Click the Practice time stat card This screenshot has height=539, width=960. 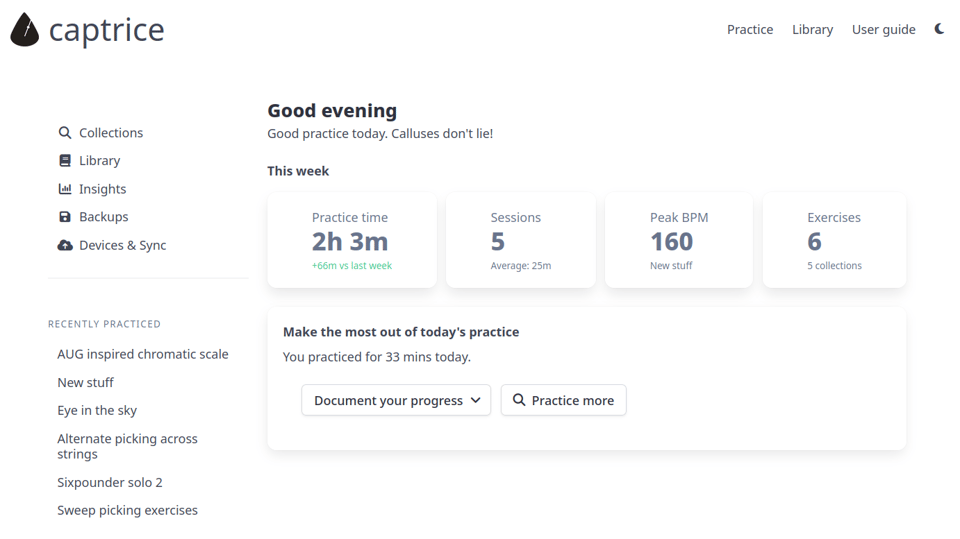pyautogui.click(x=352, y=240)
